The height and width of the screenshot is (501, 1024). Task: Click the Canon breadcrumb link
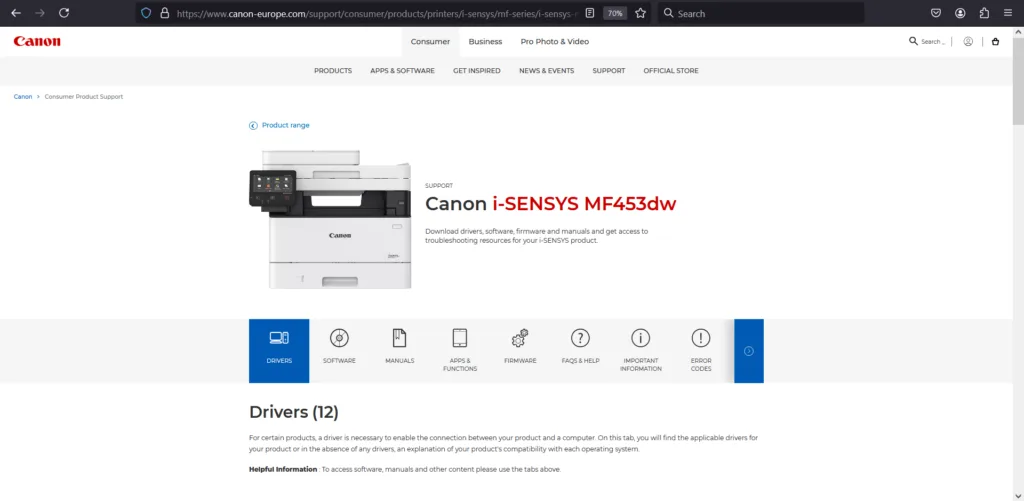tap(23, 97)
